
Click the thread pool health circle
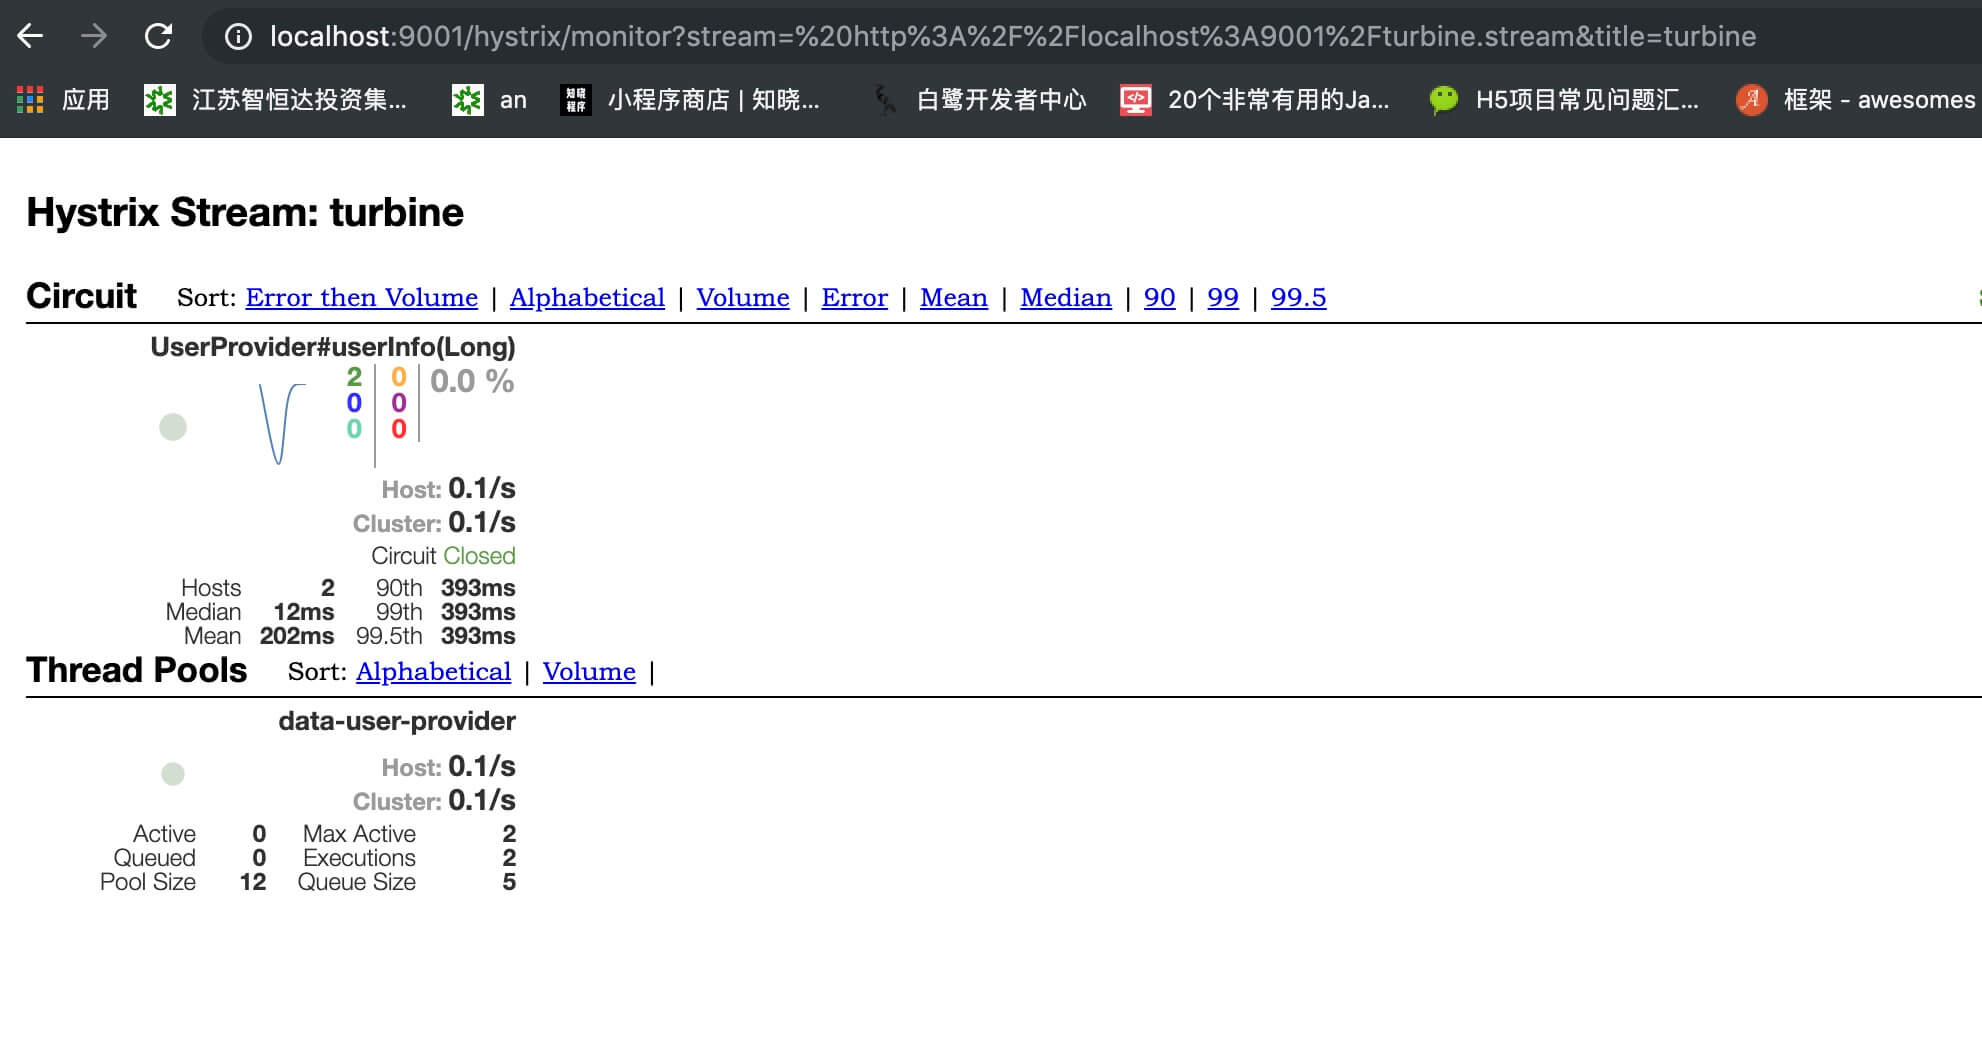pyautogui.click(x=173, y=773)
